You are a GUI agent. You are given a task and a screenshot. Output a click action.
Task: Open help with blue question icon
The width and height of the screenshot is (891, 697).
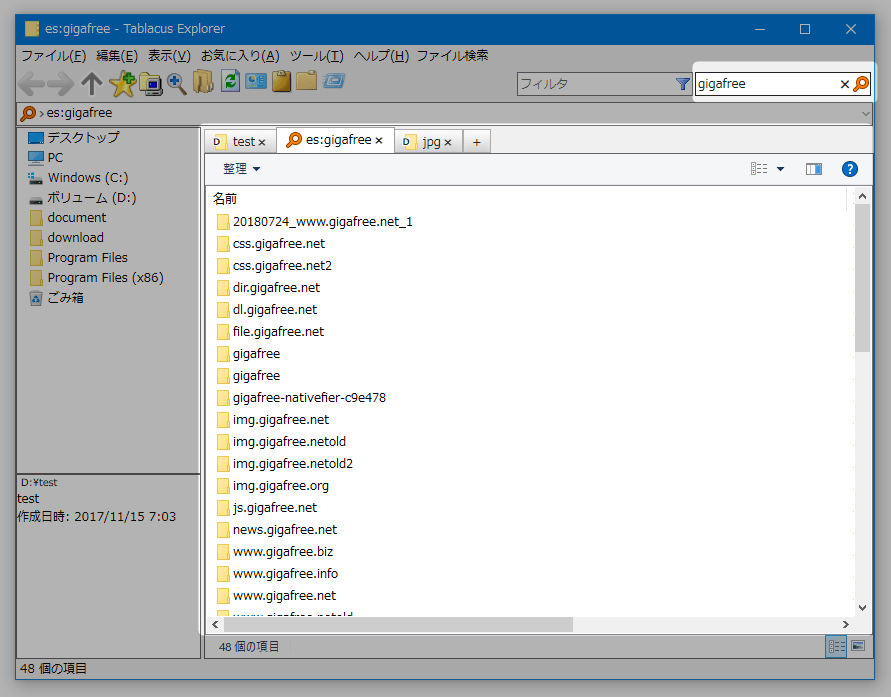click(x=850, y=169)
